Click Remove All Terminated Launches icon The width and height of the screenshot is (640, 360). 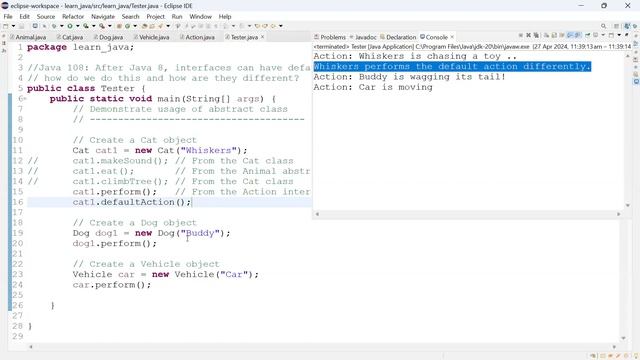(536, 36)
